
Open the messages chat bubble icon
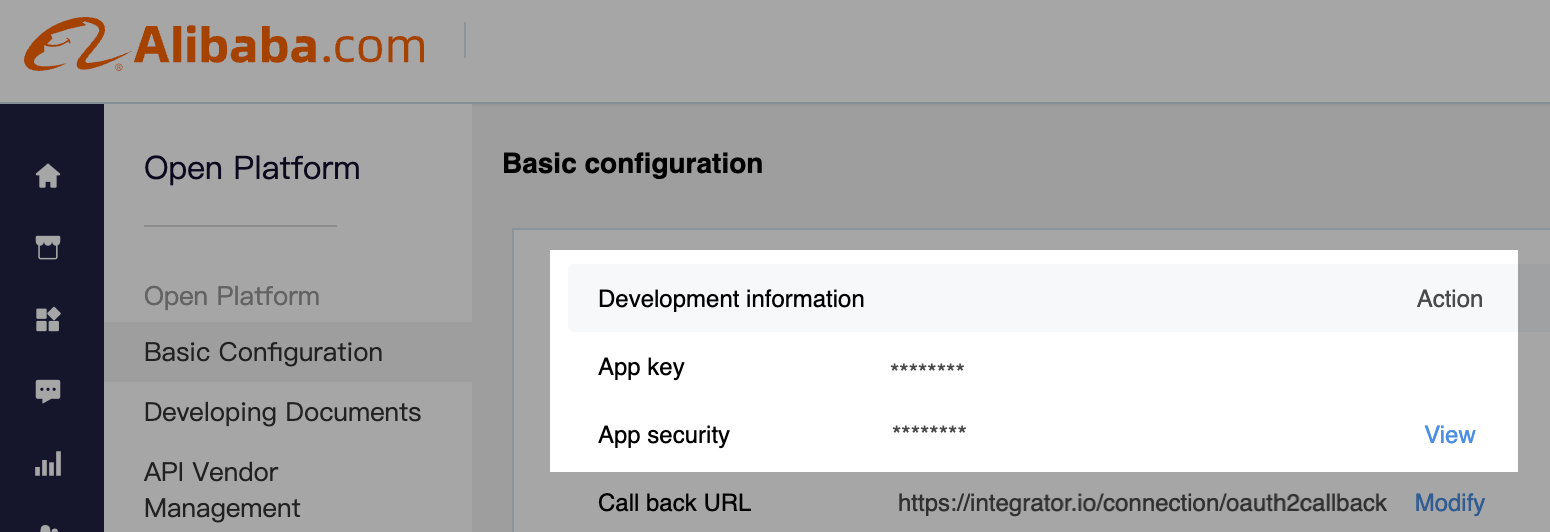click(48, 391)
